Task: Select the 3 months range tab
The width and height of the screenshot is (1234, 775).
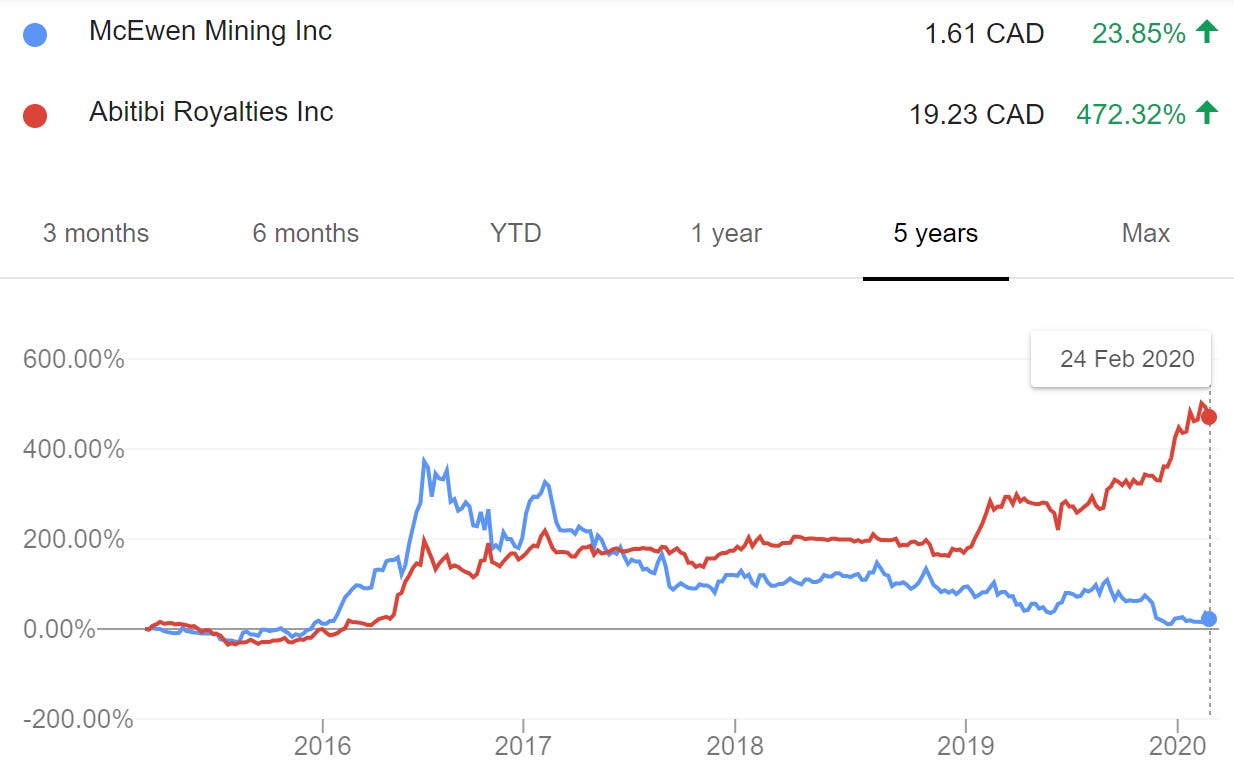Action: 96,234
